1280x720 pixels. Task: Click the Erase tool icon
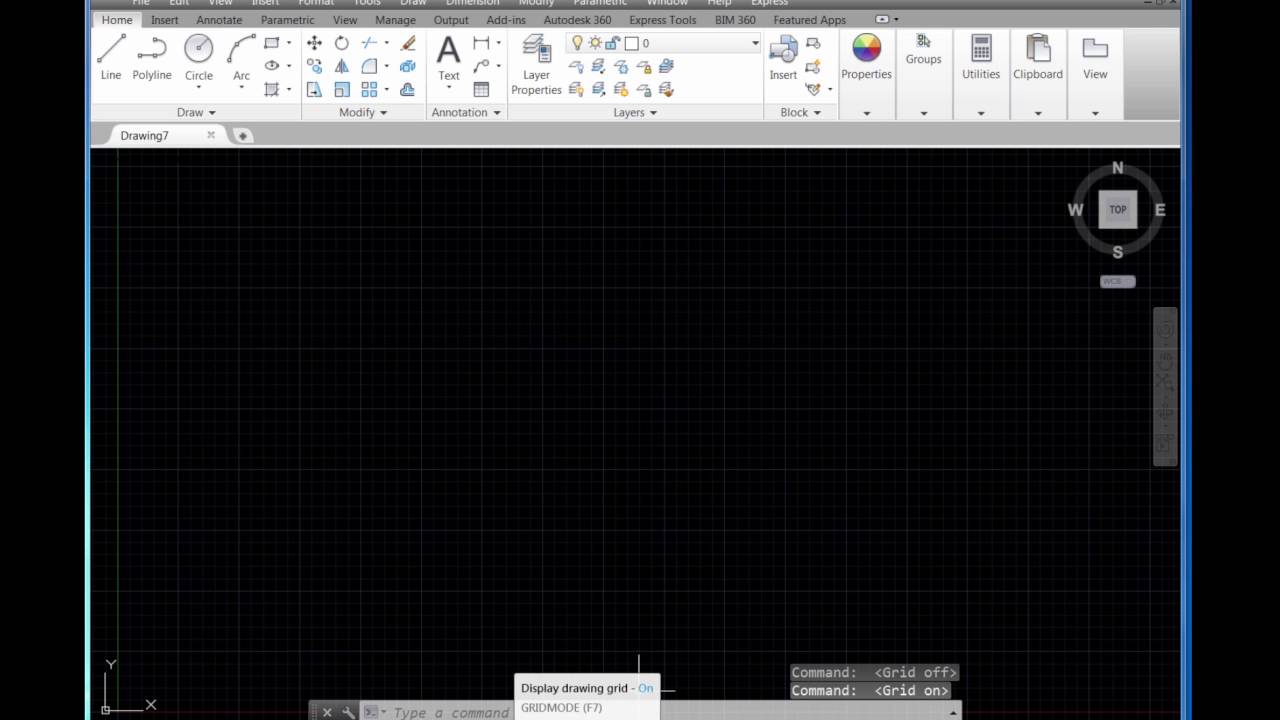[x=408, y=43]
